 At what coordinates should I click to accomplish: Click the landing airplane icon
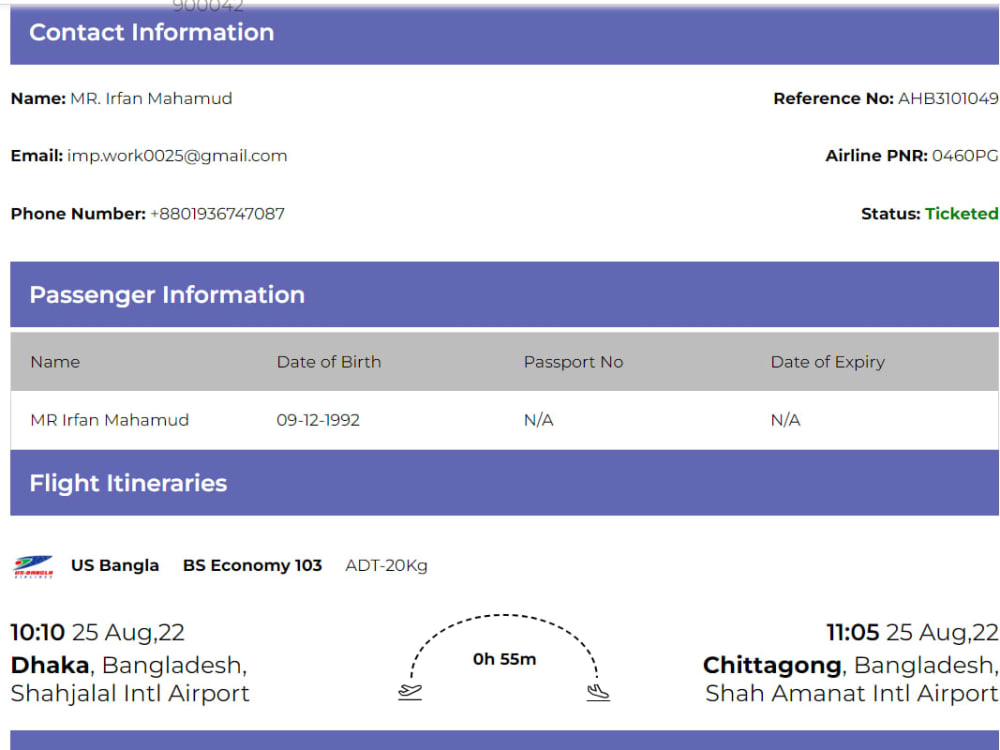(x=598, y=692)
